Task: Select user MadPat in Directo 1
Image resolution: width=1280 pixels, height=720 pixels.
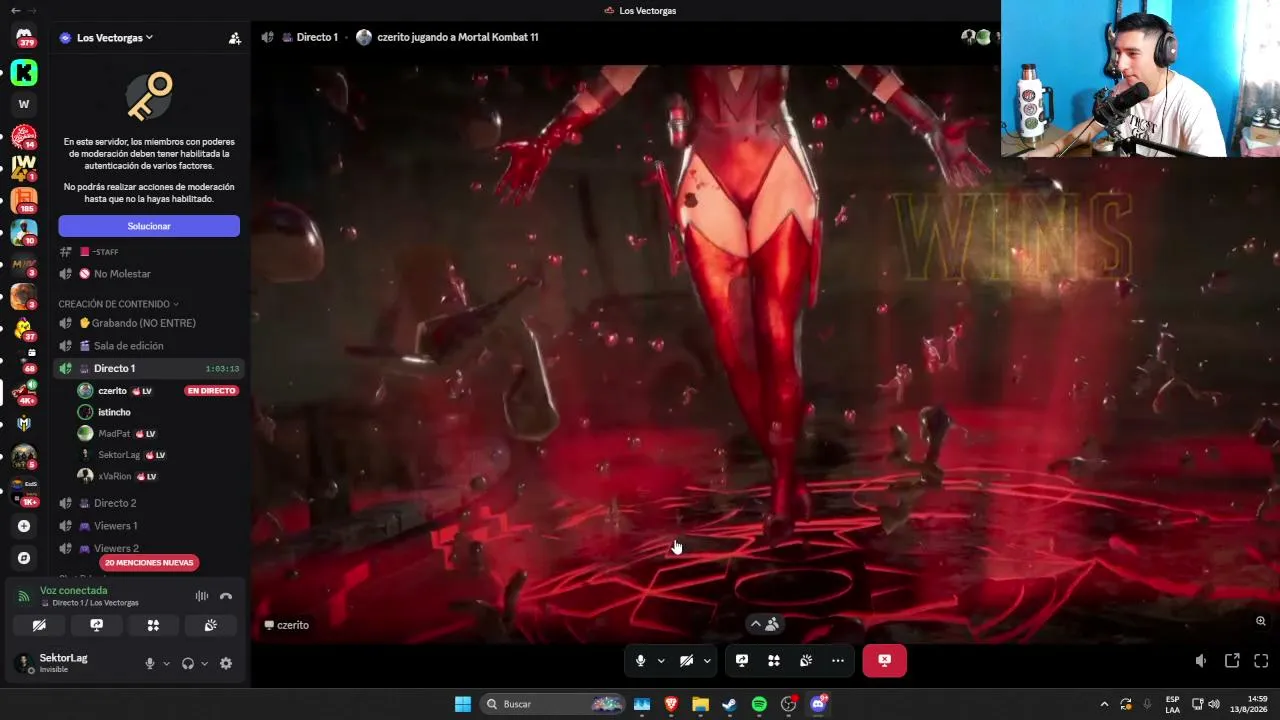Action: coord(158,434)
